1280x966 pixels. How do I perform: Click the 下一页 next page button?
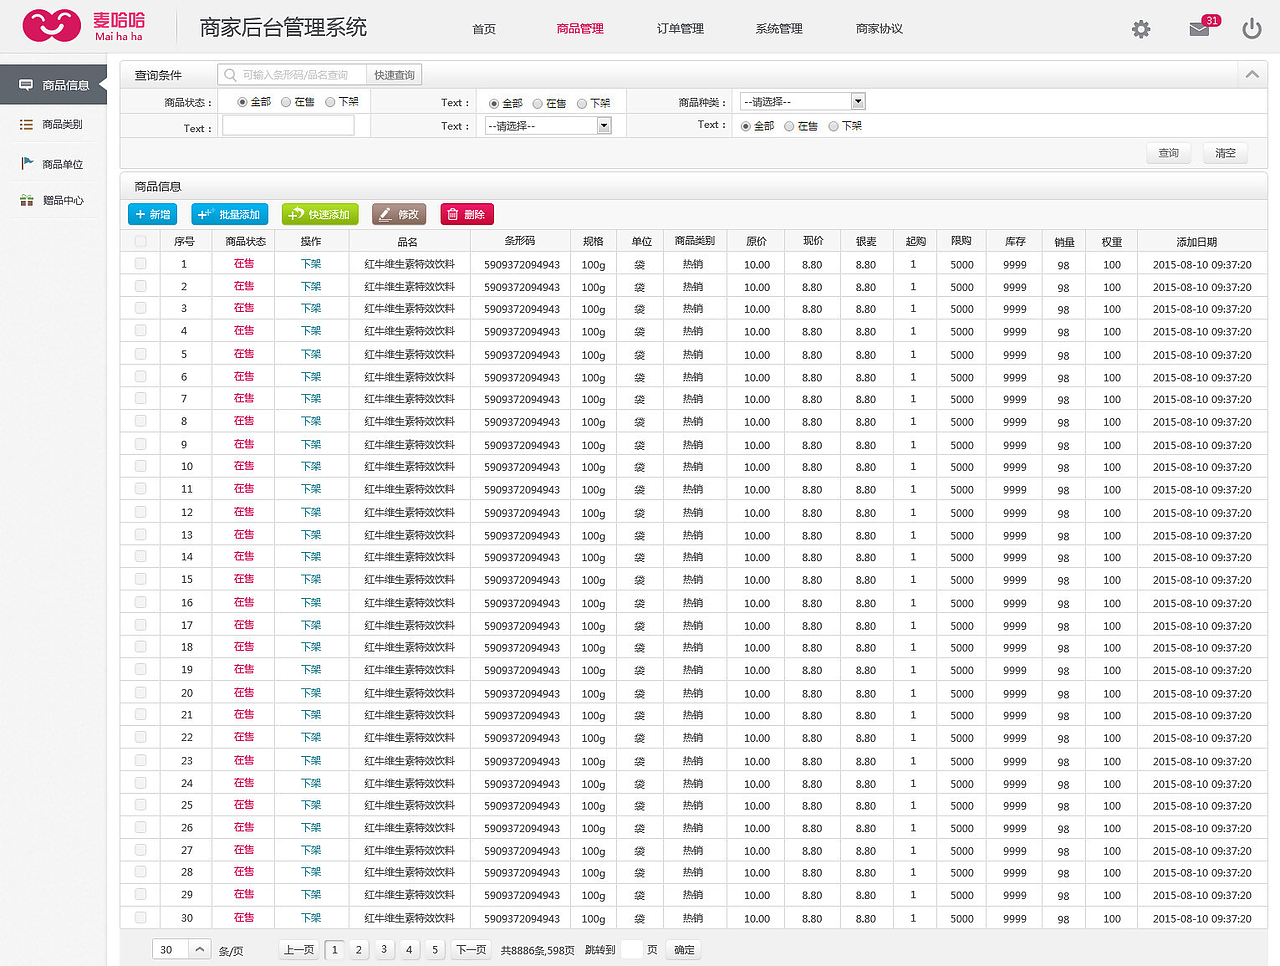[471, 950]
